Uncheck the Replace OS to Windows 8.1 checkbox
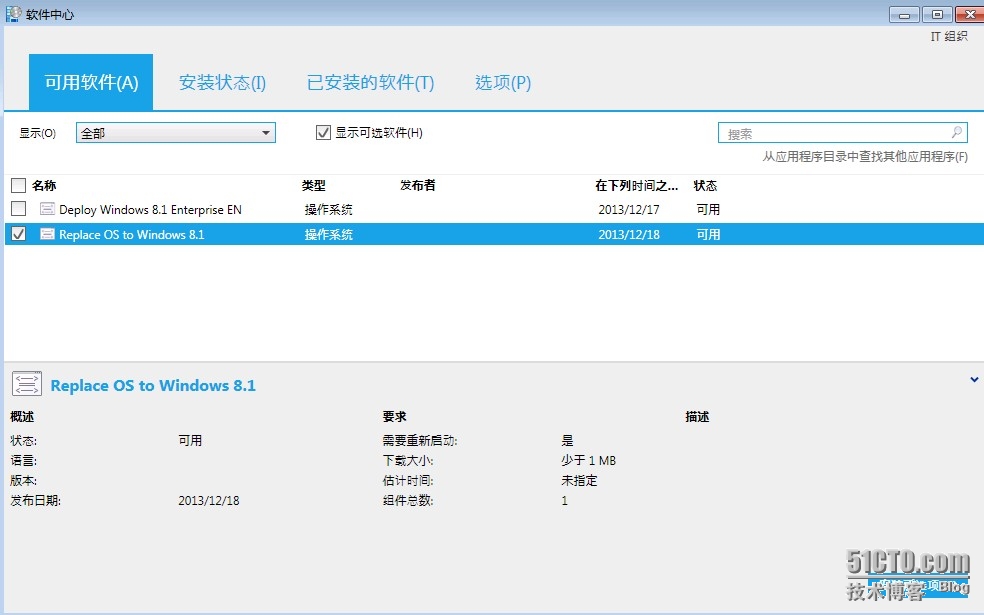Viewport: 984px width, 615px height. point(18,234)
